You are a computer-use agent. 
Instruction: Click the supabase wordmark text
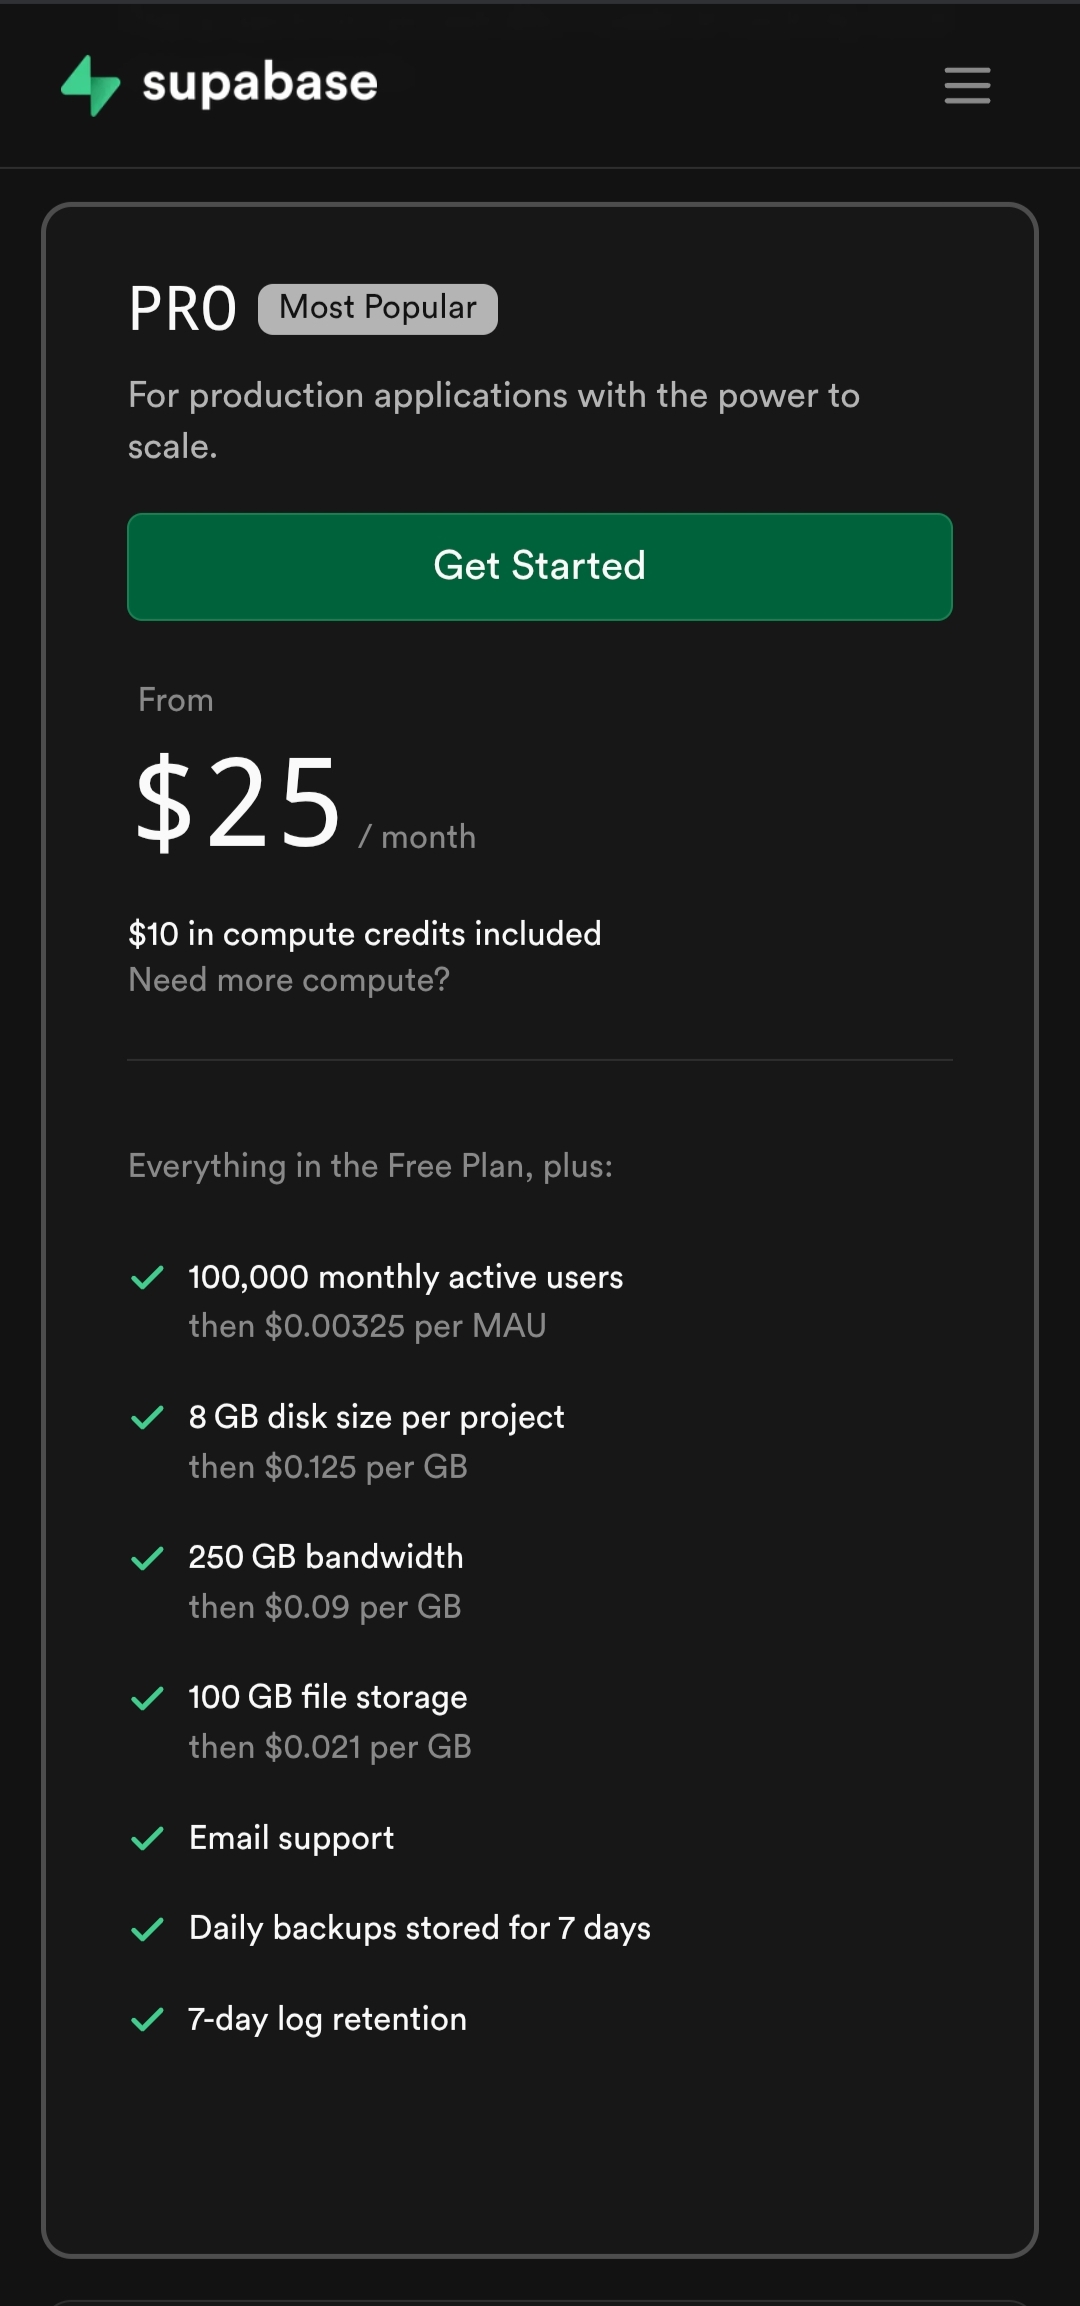pyautogui.click(x=260, y=83)
